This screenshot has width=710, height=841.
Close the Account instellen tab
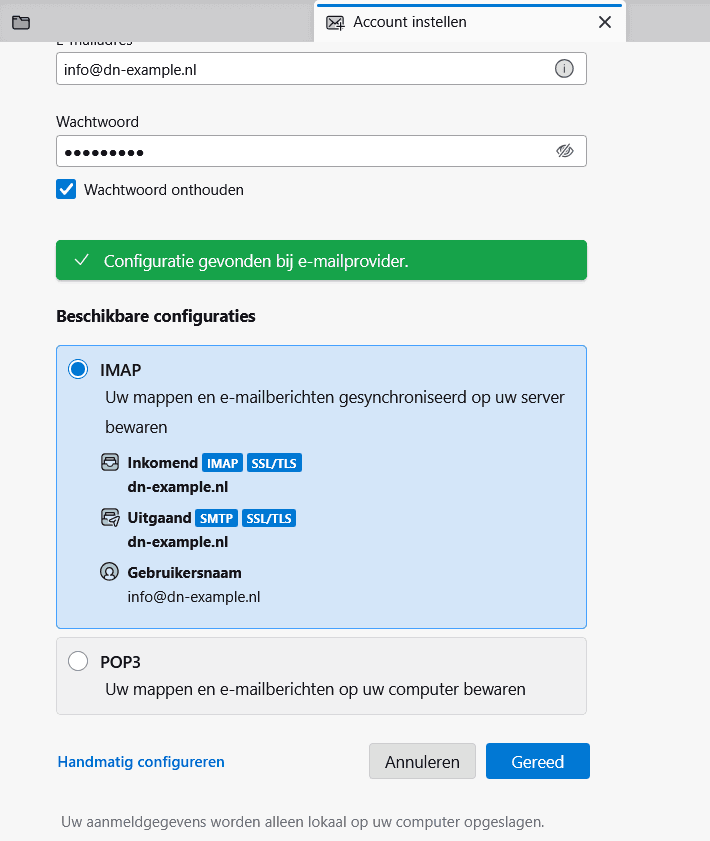pyautogui.click(x=604, y=22)
